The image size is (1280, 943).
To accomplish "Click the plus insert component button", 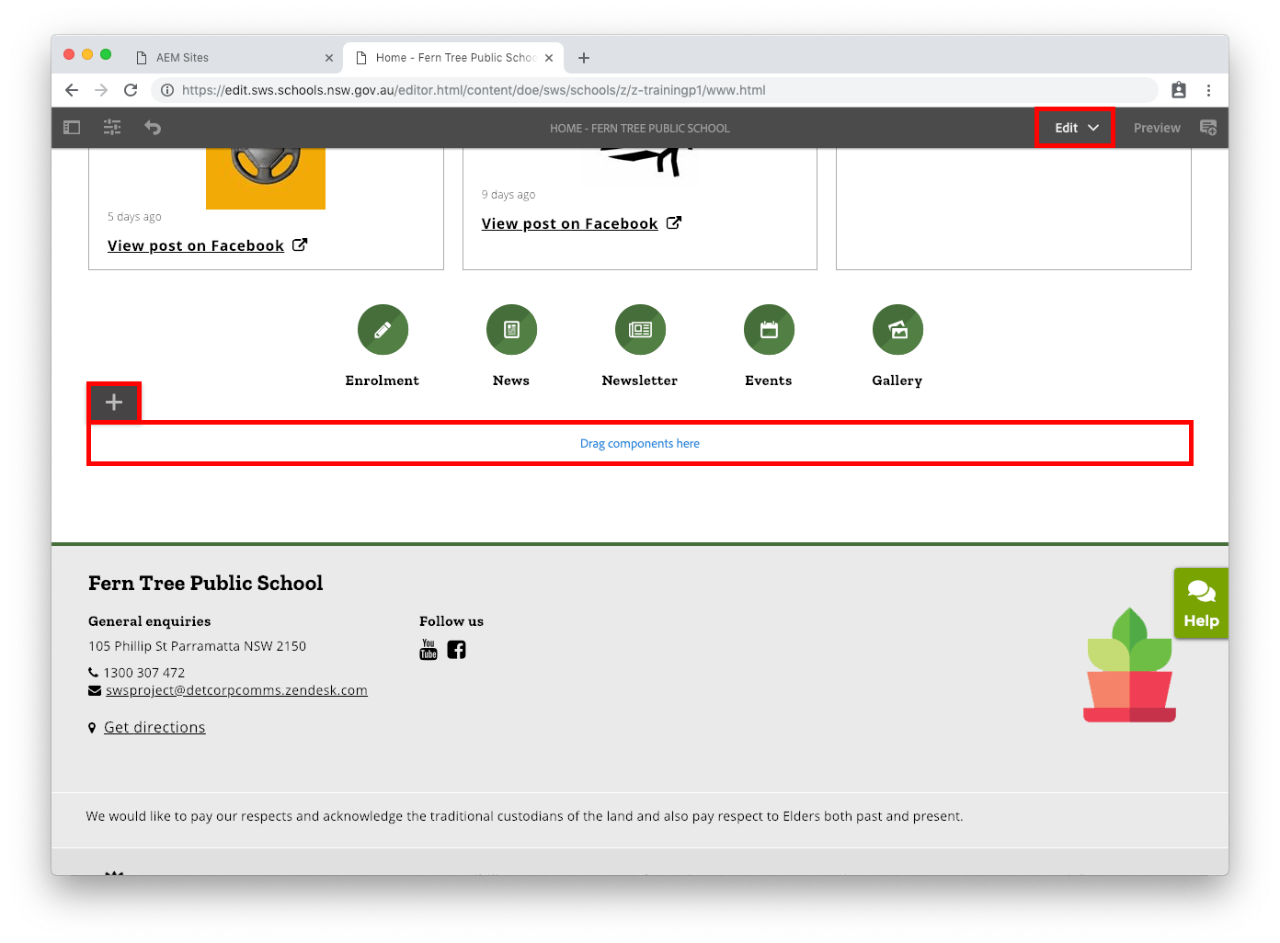I will (114, 402).
